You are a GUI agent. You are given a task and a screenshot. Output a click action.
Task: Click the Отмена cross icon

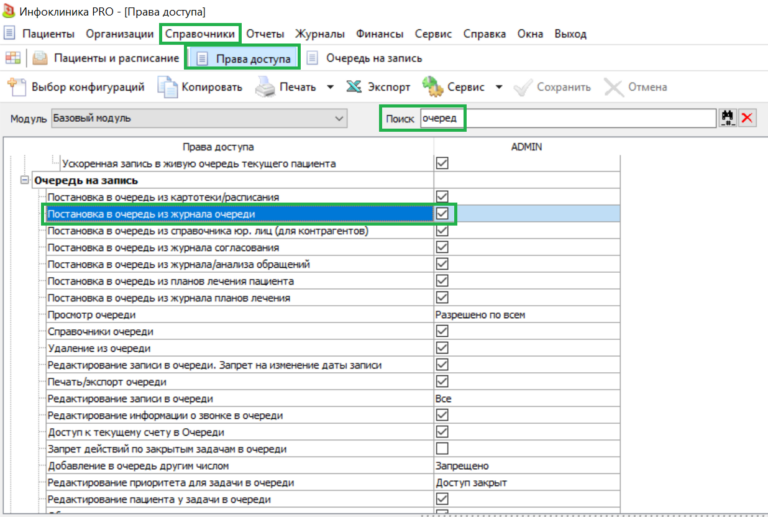click(x=613, y=88)
